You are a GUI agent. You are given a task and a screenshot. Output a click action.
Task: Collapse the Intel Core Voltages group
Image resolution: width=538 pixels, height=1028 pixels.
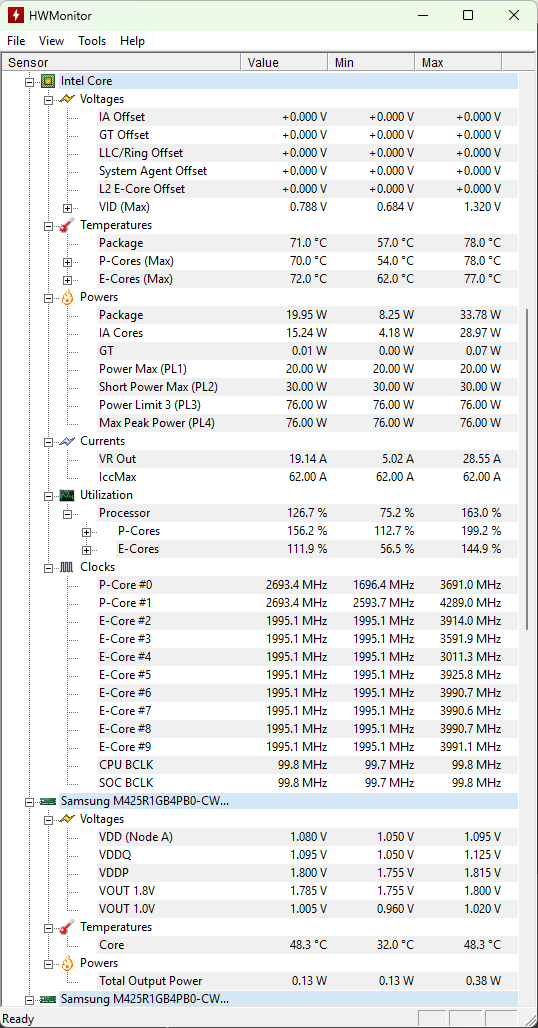[x=48, y=100]
